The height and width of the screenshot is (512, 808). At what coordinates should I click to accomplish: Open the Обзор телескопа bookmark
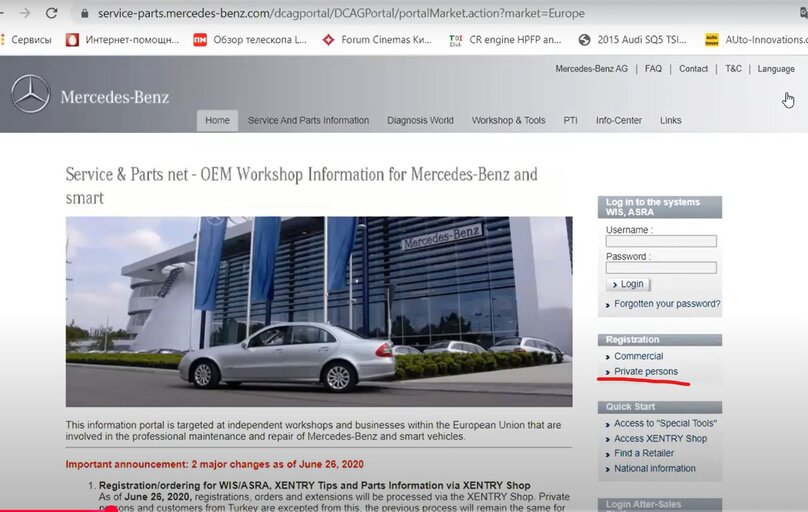pyautogui.click(x=250, y=40)
